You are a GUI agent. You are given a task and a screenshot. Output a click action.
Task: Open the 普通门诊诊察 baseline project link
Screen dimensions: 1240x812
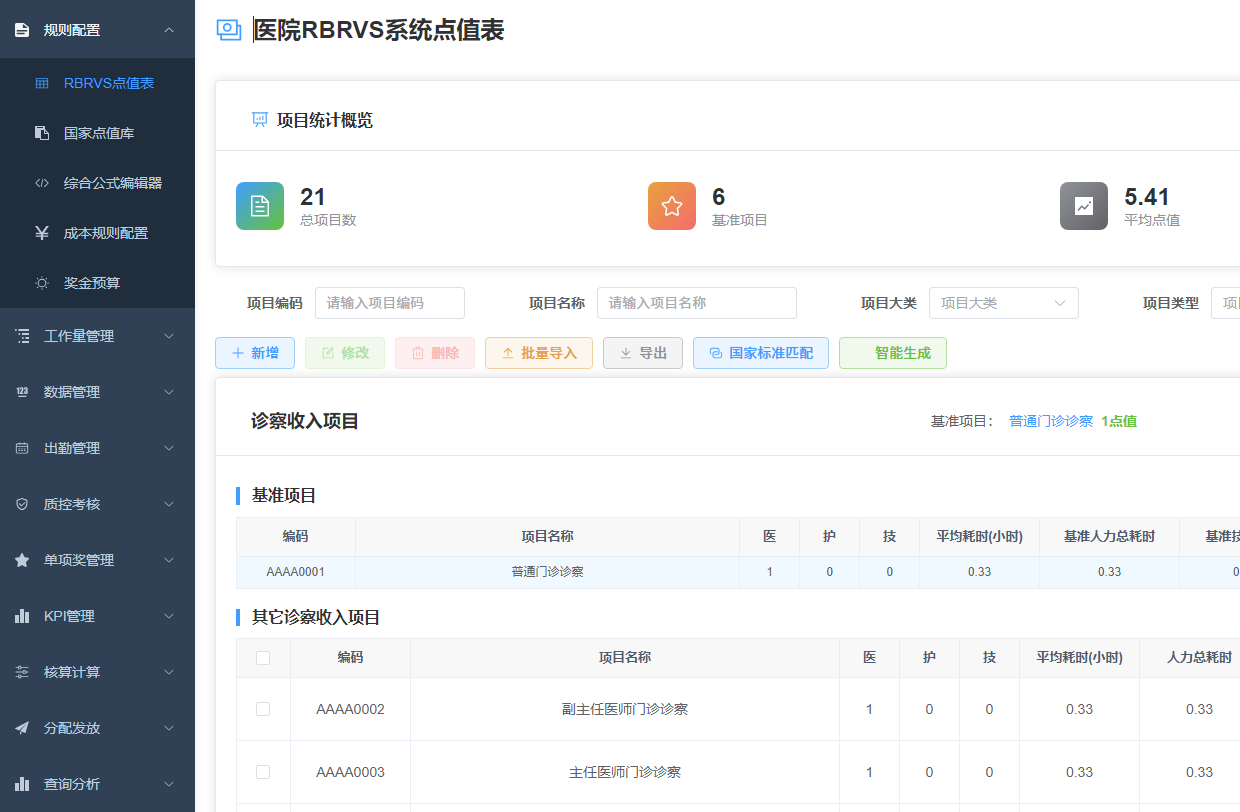point(1050,421)
